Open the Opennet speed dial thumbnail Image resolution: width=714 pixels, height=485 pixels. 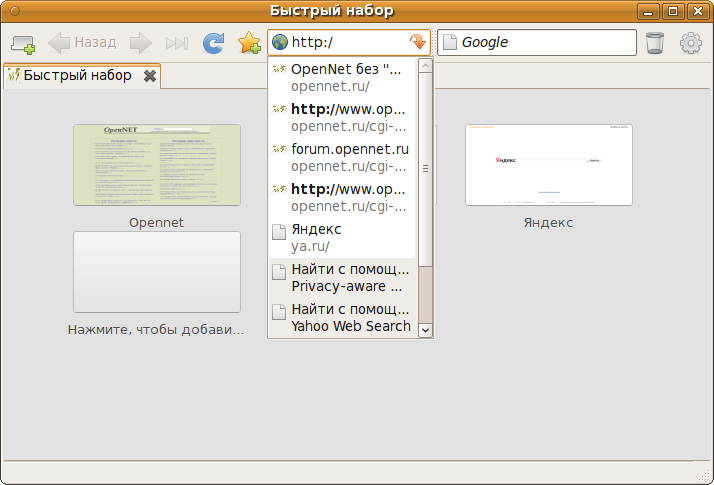tap(157, 165)
